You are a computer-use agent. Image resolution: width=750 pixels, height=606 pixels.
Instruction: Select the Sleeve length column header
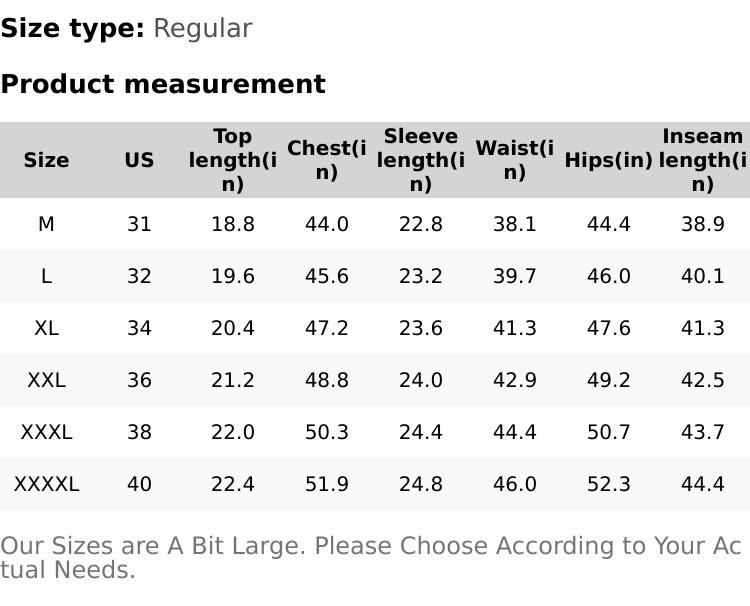(x=420, y=160)
